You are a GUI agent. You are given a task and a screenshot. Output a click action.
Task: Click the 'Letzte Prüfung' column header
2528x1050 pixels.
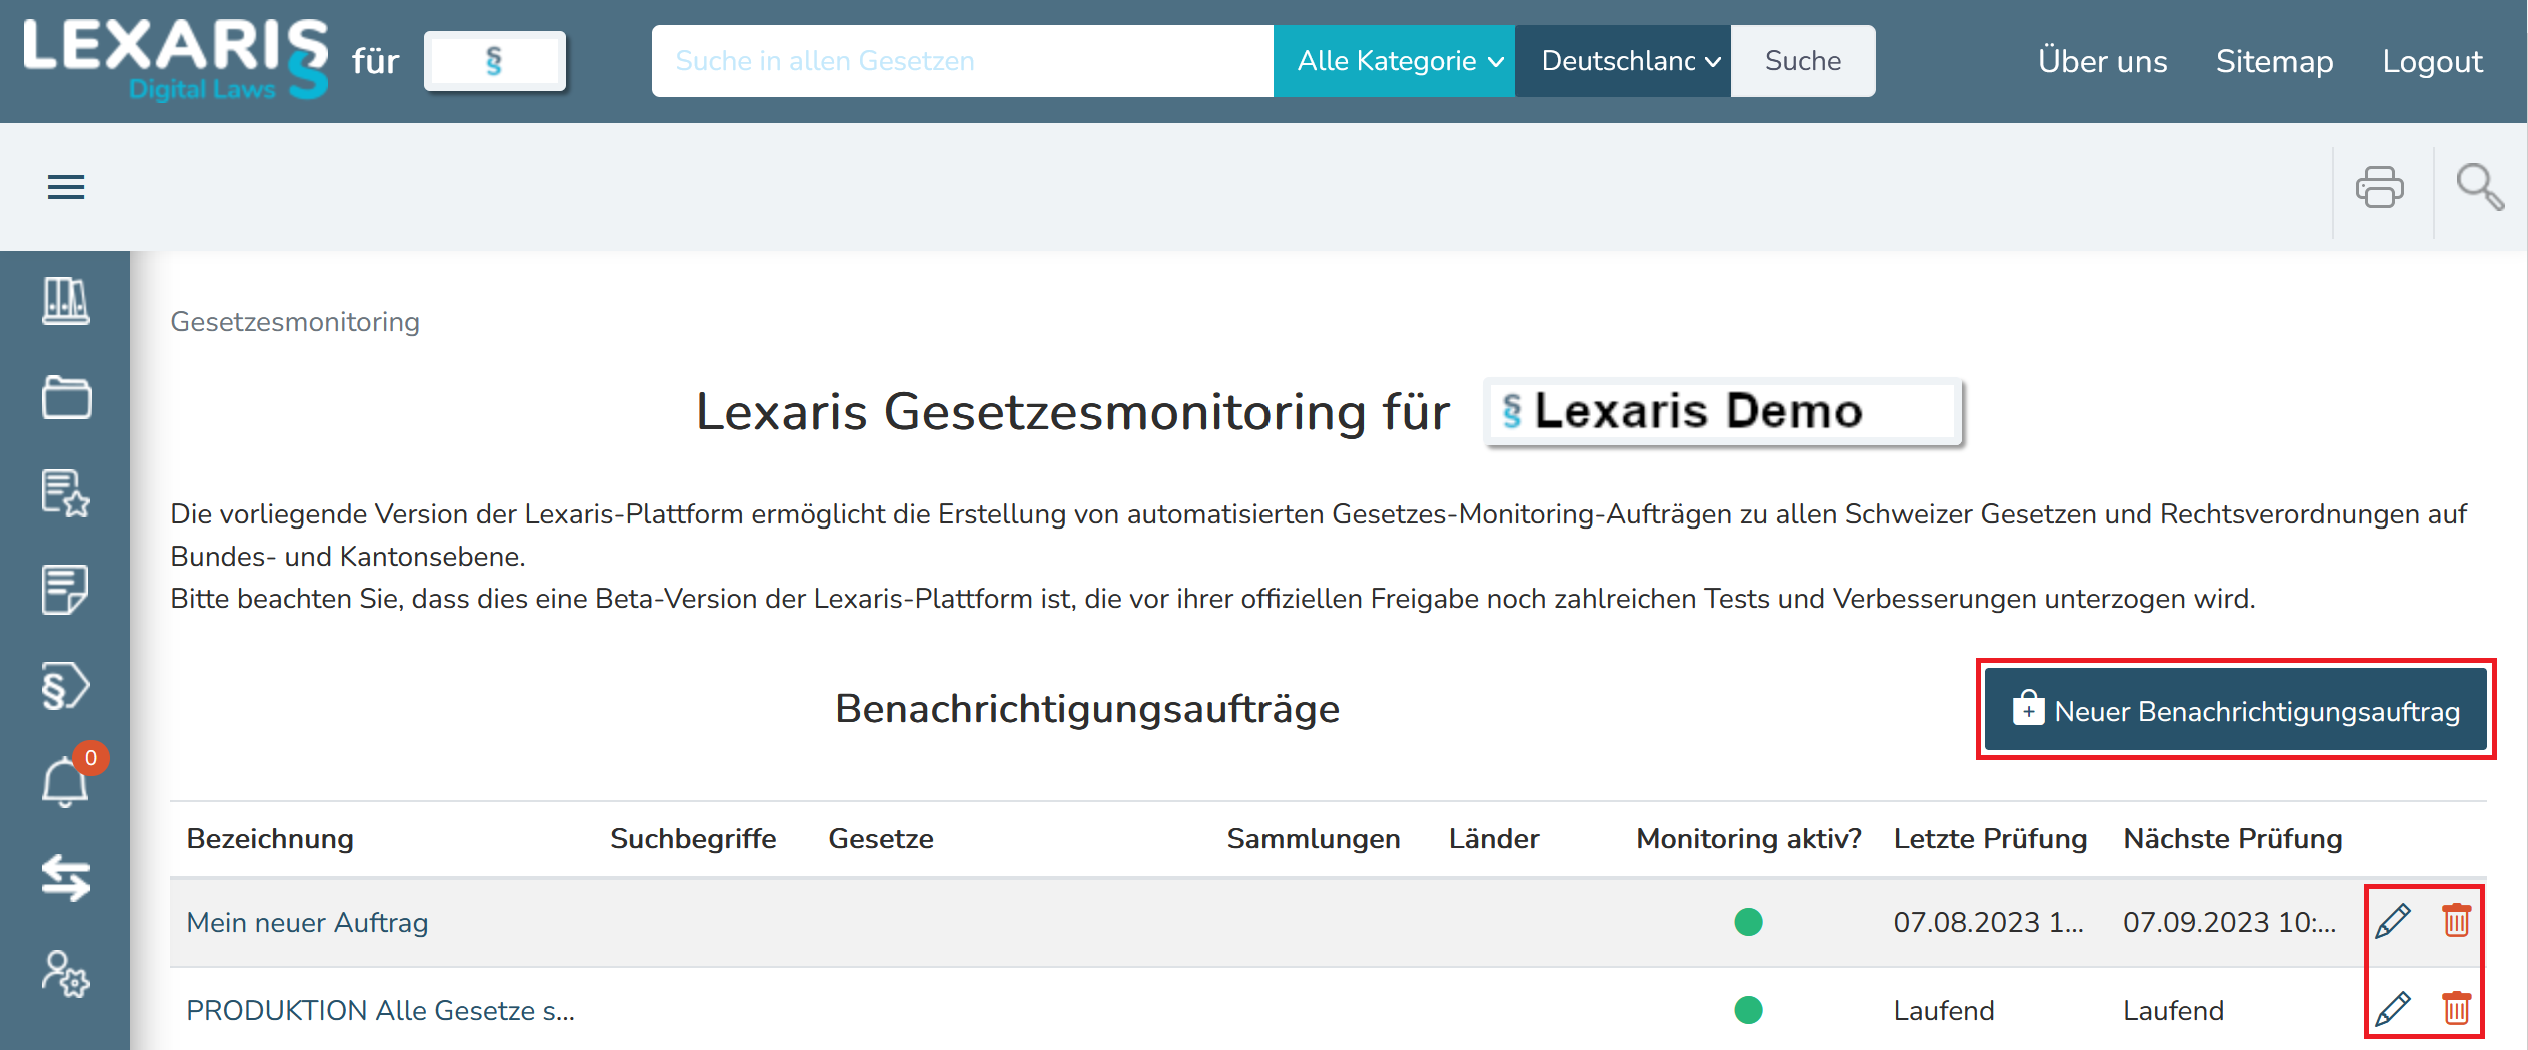click(x=1990, y=838)
